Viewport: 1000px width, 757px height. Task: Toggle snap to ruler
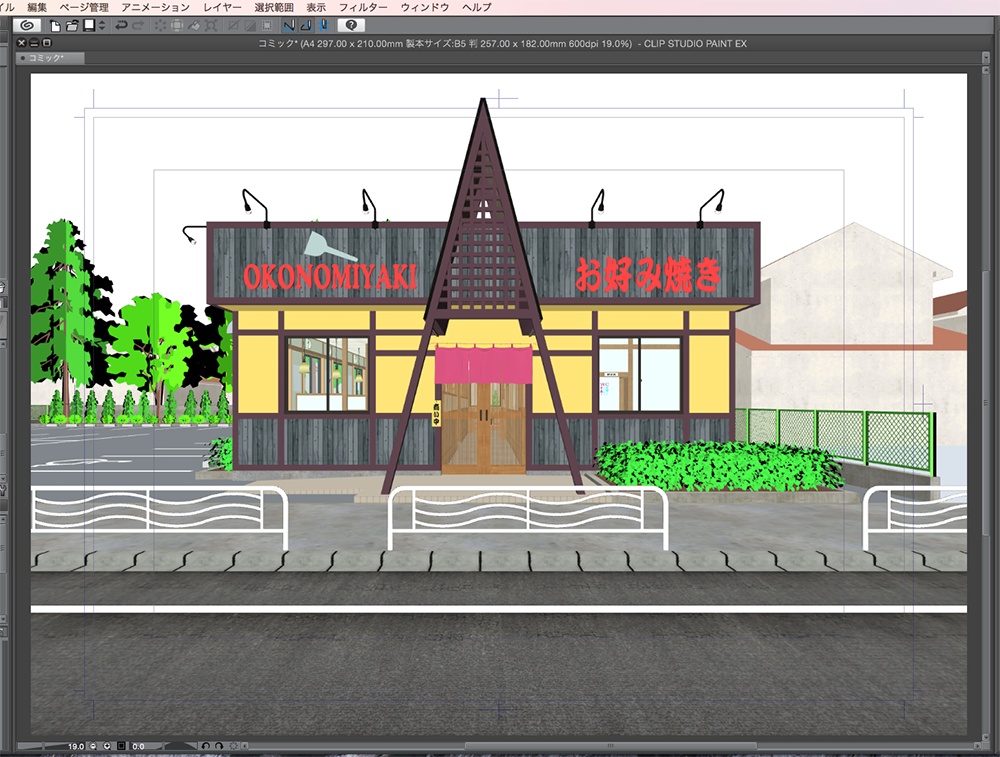[x=288, y=25]
